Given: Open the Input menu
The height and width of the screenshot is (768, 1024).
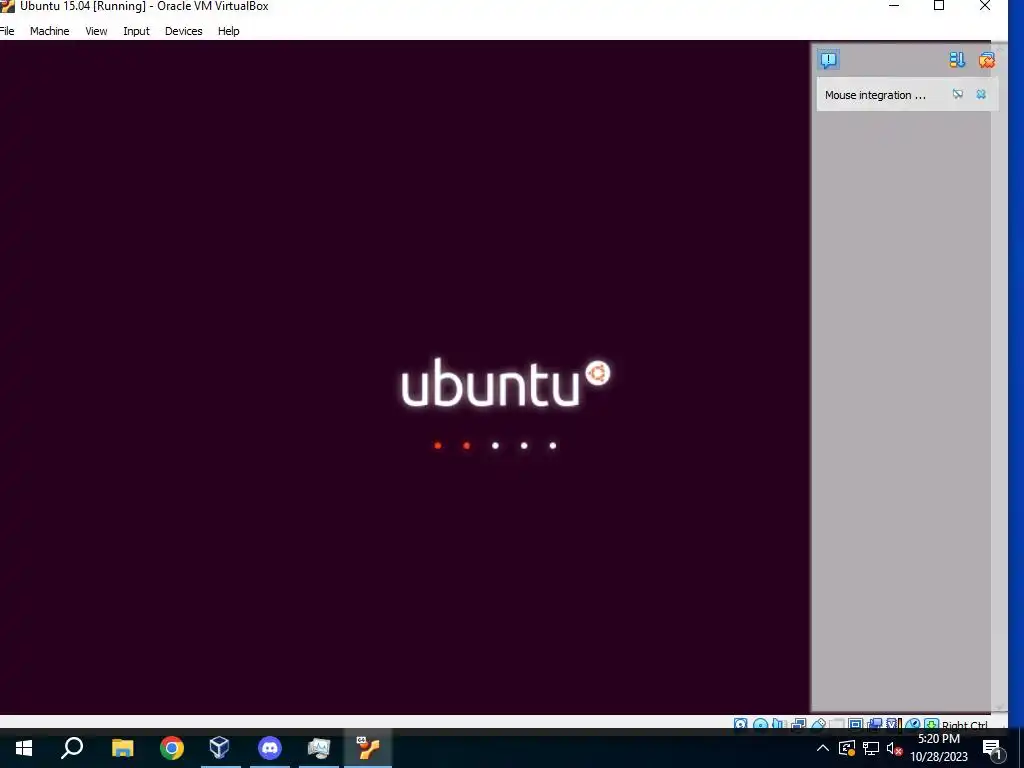Looking at the screenshot, I should pyautogui.click(x=136, y=31).
